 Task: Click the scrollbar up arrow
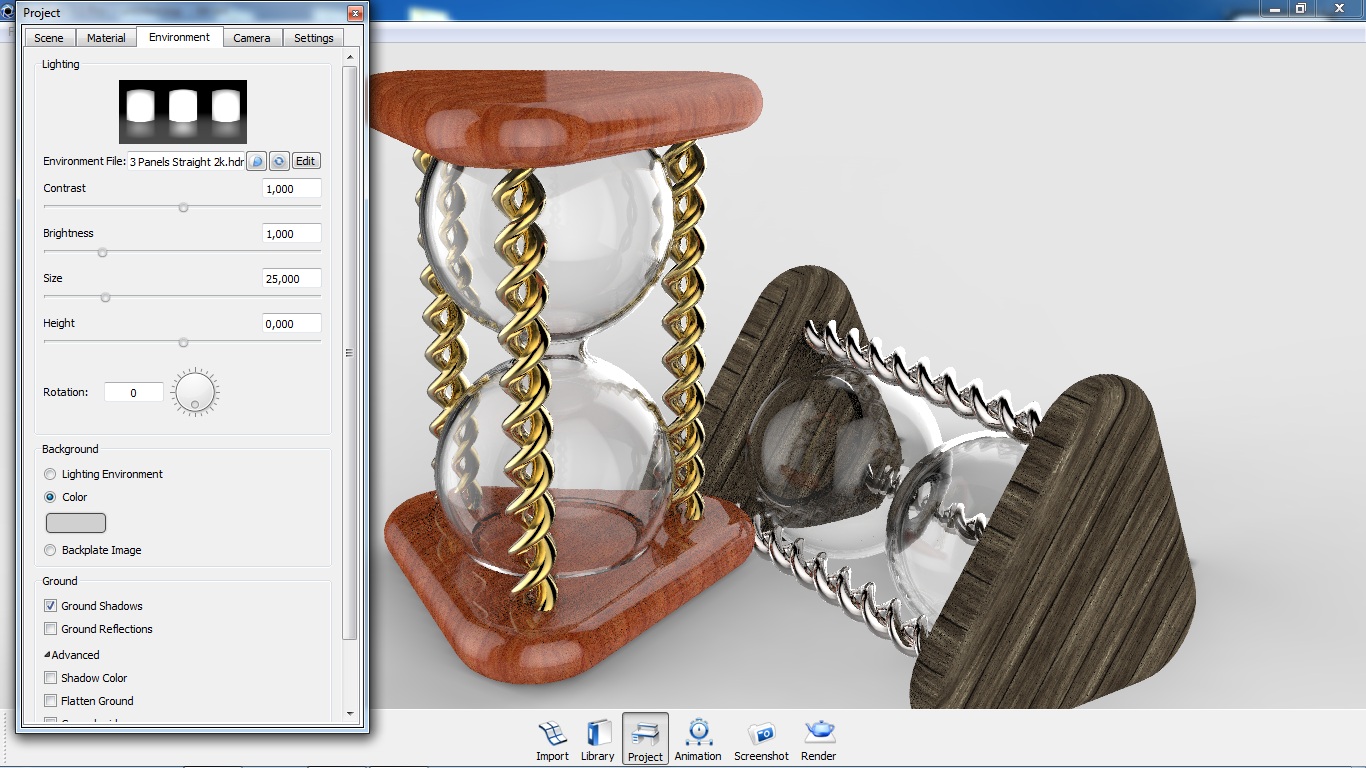[349, 58]
